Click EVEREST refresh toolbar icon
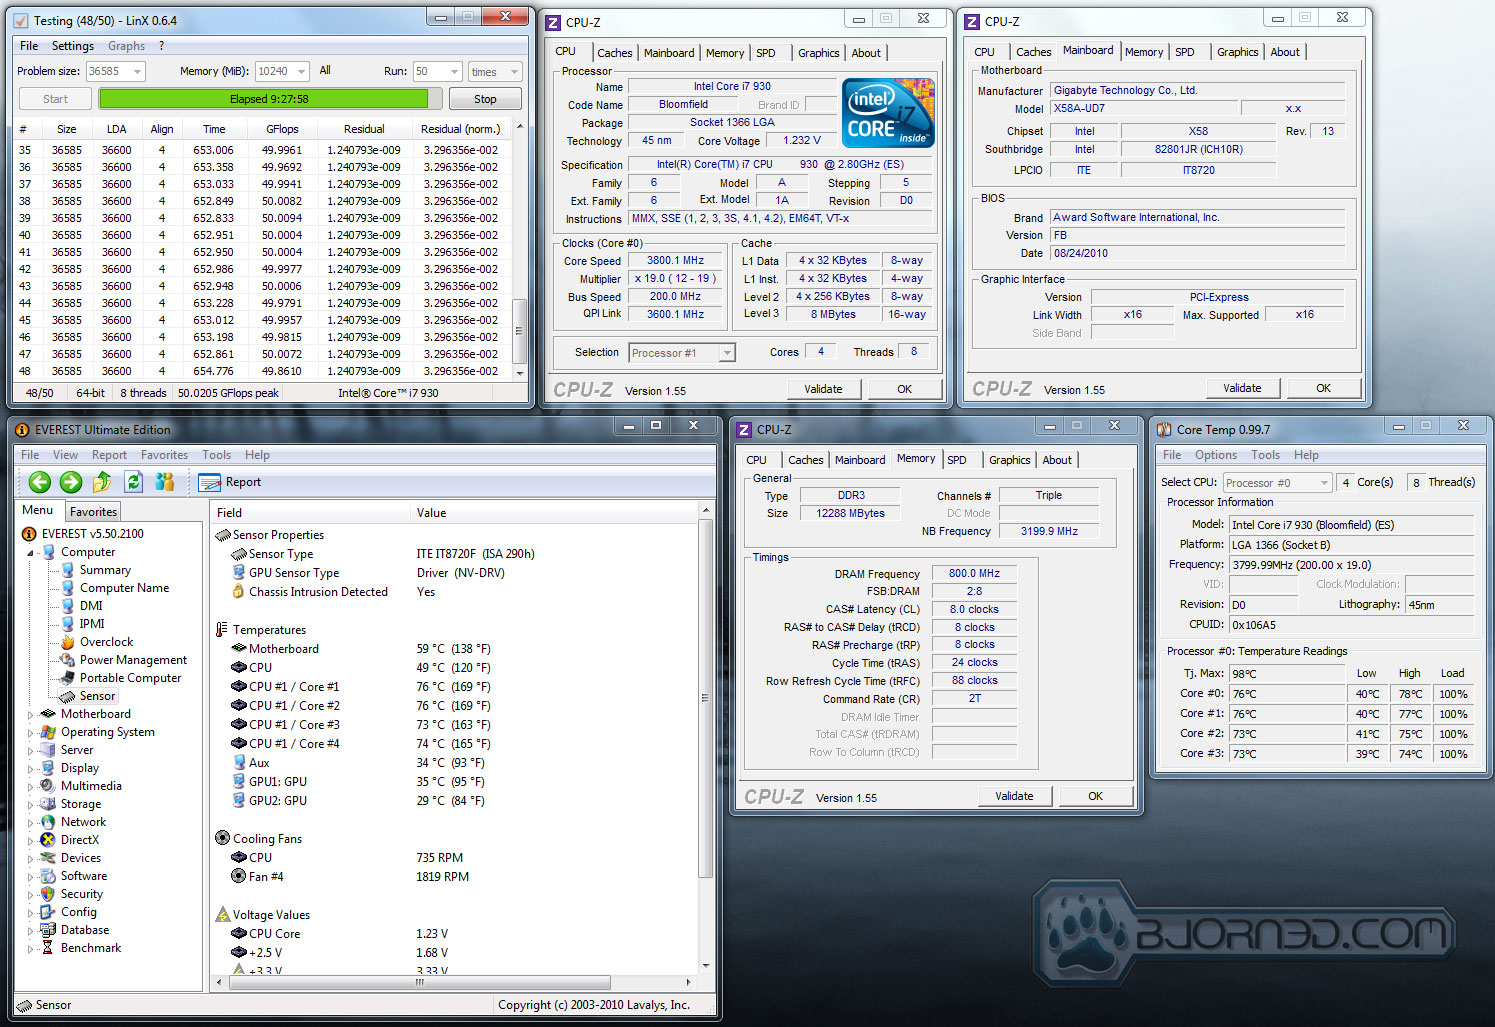1495x1027 pixels. pyautogui.click(x=133, y=482)
